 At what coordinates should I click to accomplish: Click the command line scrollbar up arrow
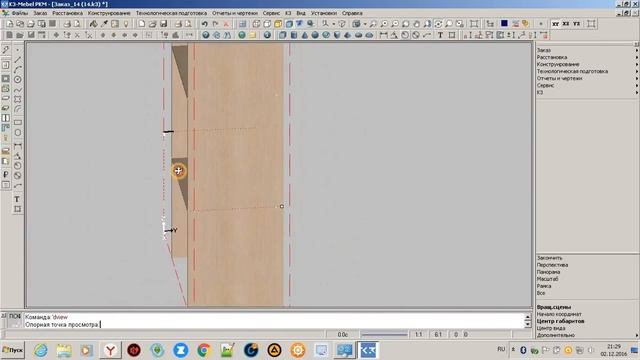coord(527,316)
